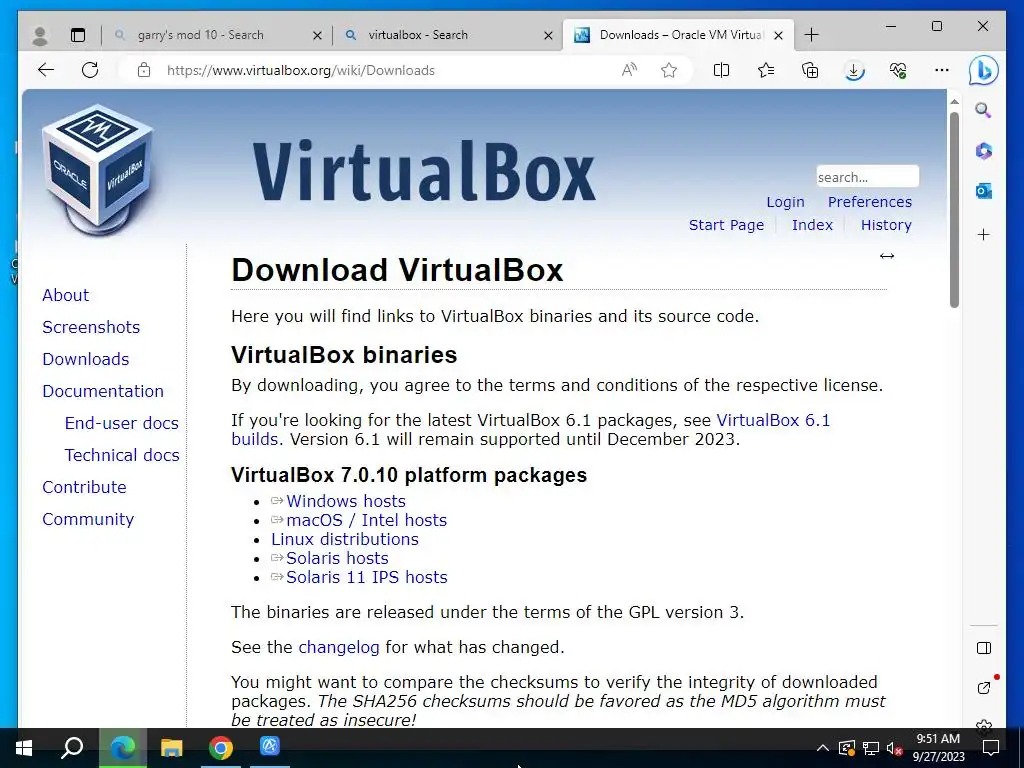Open the Login link
This screenshot has width=1024, height=768.
click(x=785, y=202)
